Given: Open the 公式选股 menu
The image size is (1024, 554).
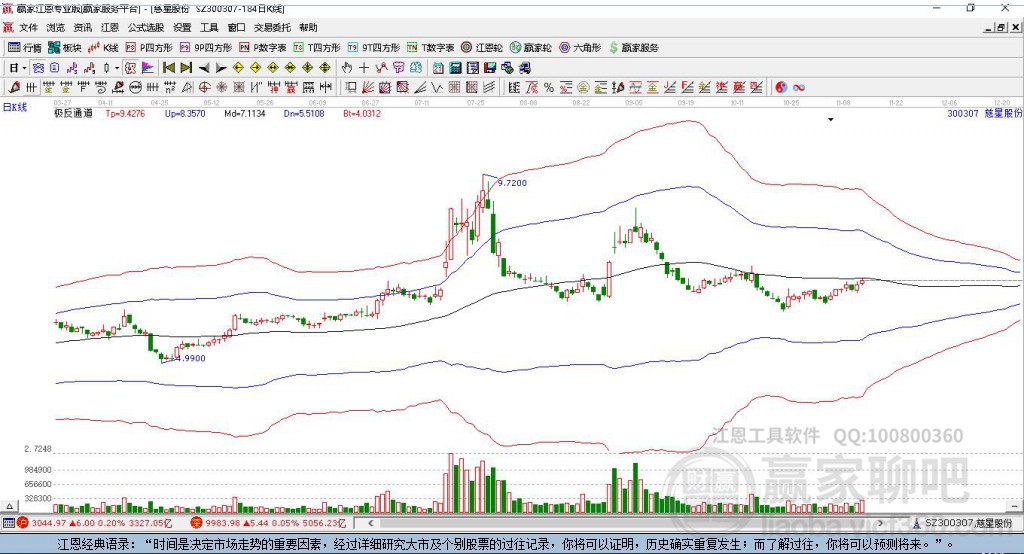Looking at the screenshot, I should (146, 27).
